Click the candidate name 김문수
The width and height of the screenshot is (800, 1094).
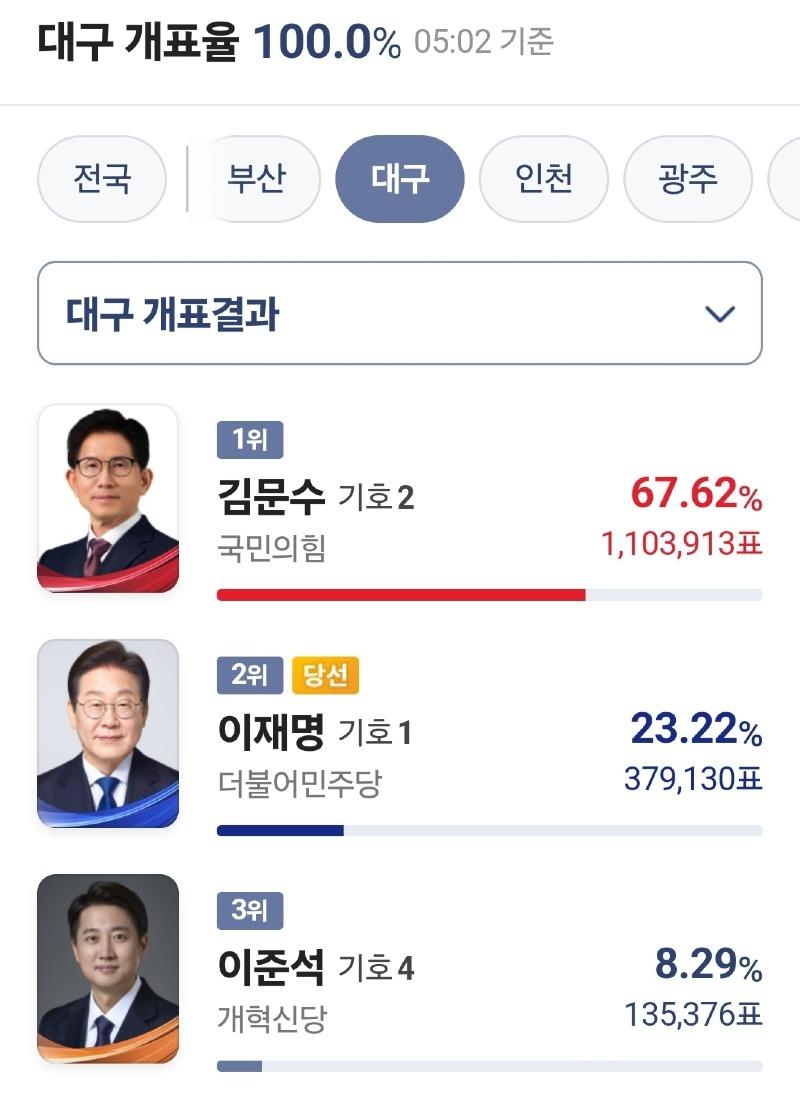pos(271,496)
